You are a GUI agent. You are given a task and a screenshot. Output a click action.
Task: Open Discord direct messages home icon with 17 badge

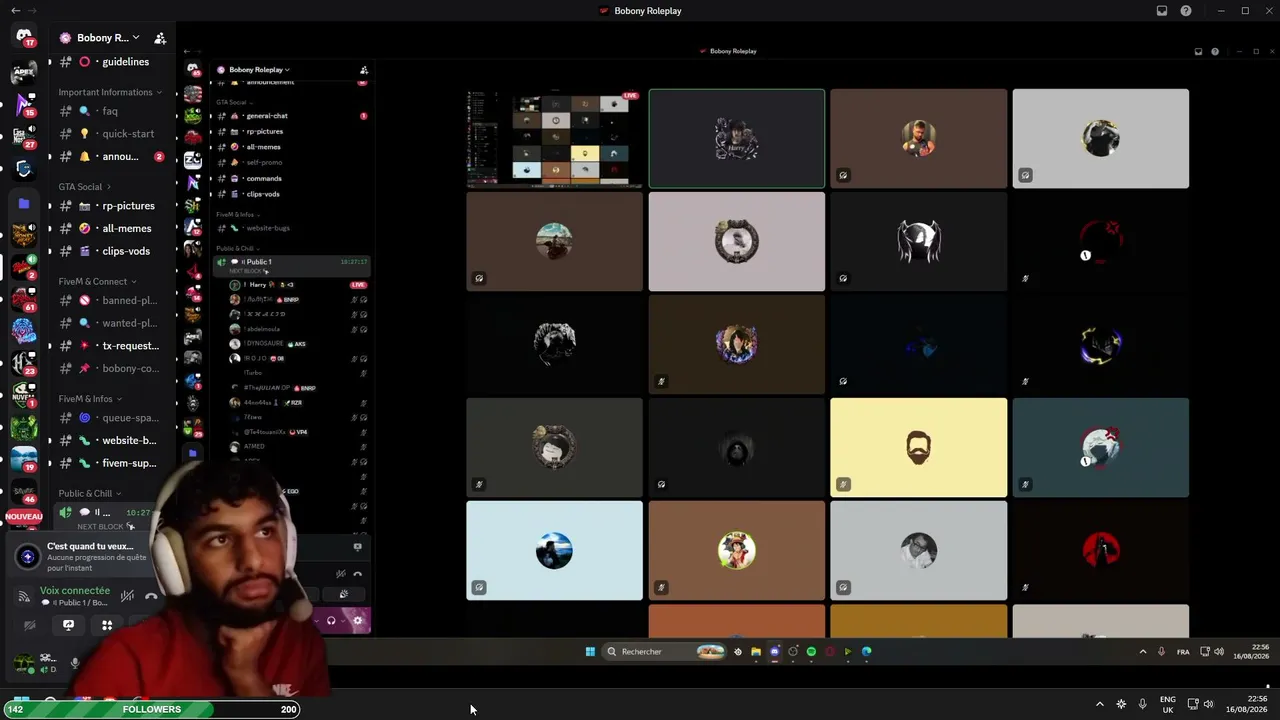point(24,37)
